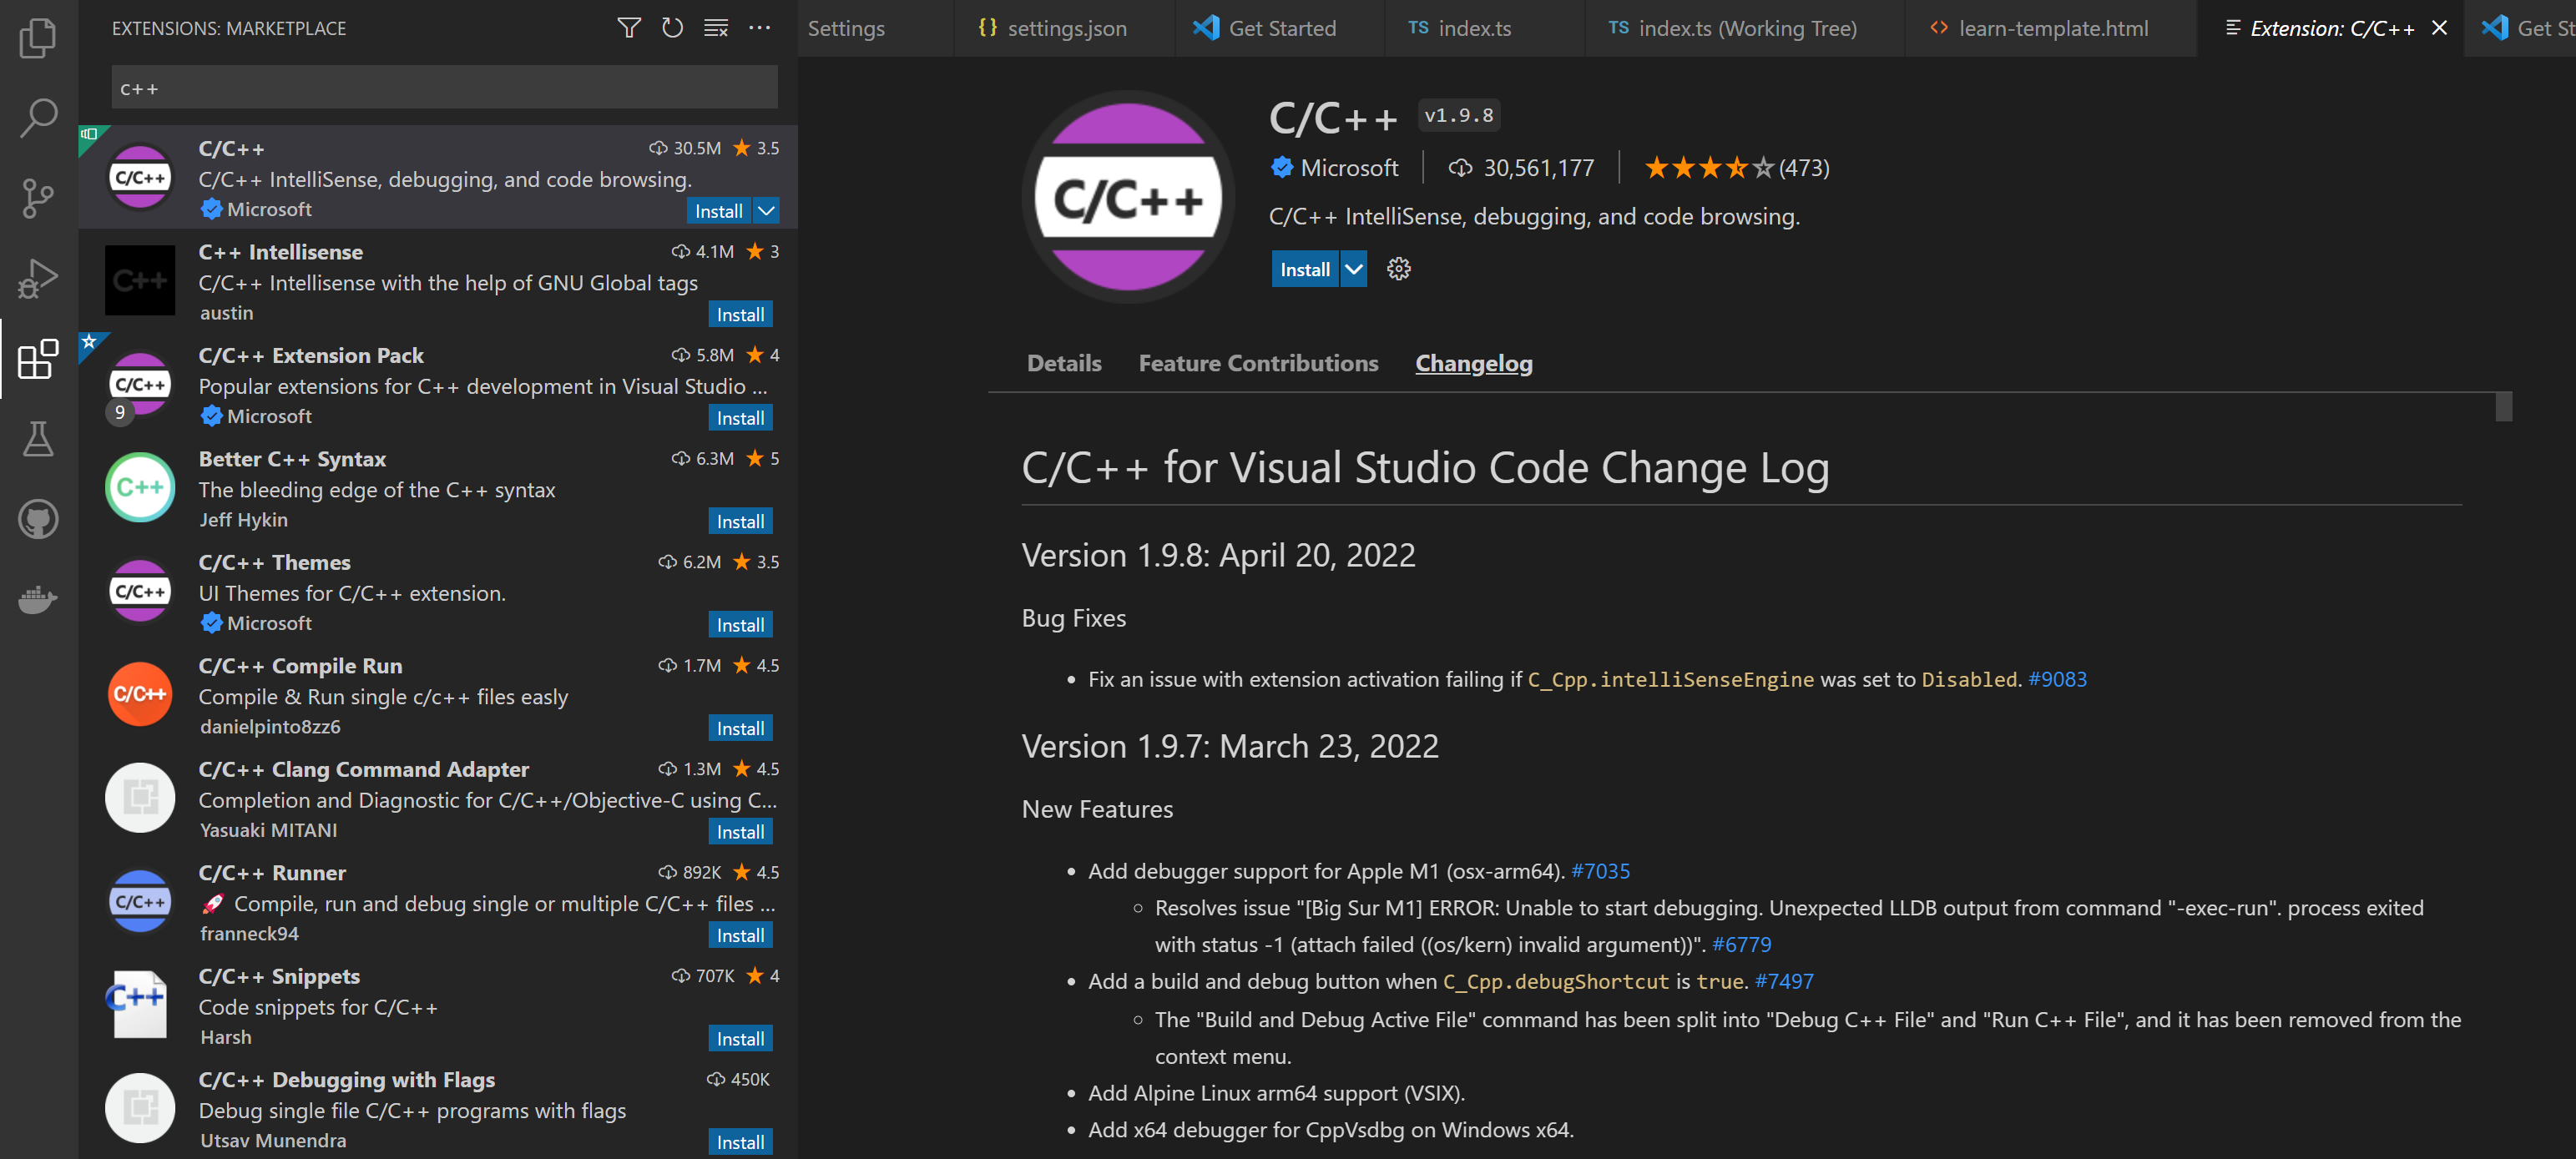2576x1159 pixels.
Task: Install C/C++ from the list item
Action: tap(719, 211)
